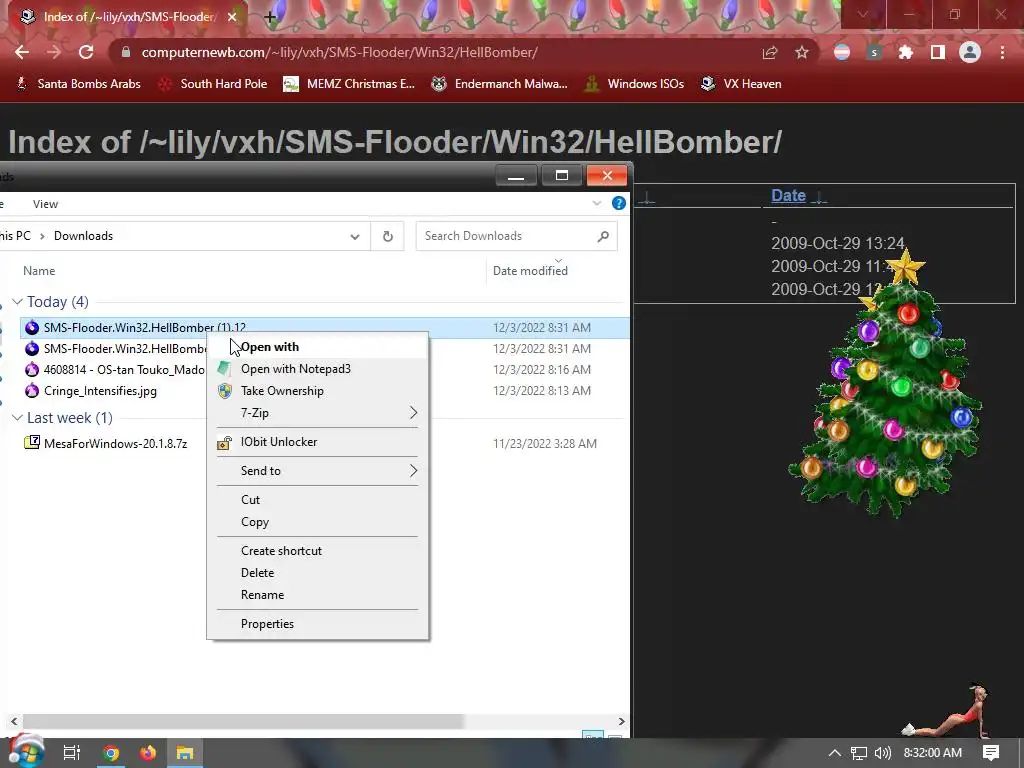Open South Hard Pole bookmark
Viewport: 1024px width, 768px height.
click(x=213, y=84)
